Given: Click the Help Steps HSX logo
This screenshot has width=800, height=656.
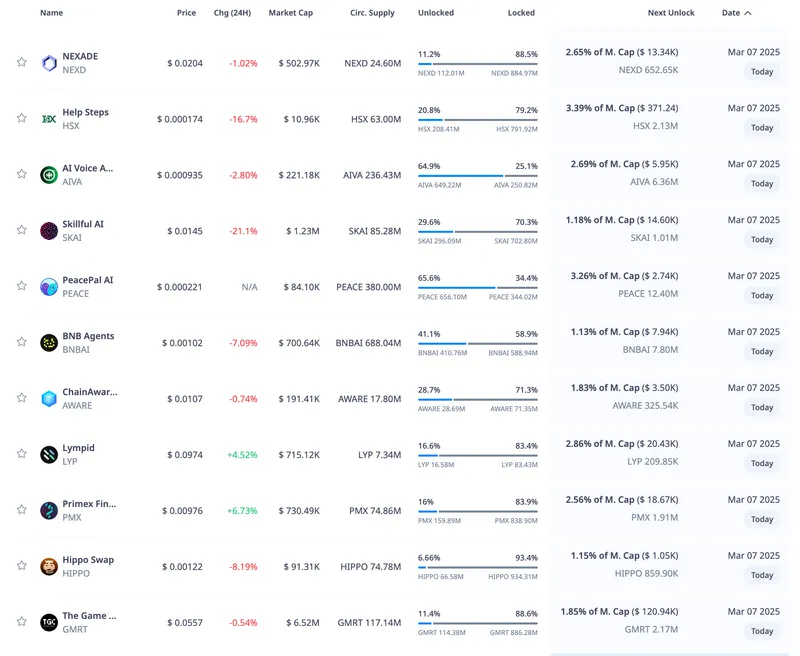Looking at the screenshot, I should click(49, 119).
